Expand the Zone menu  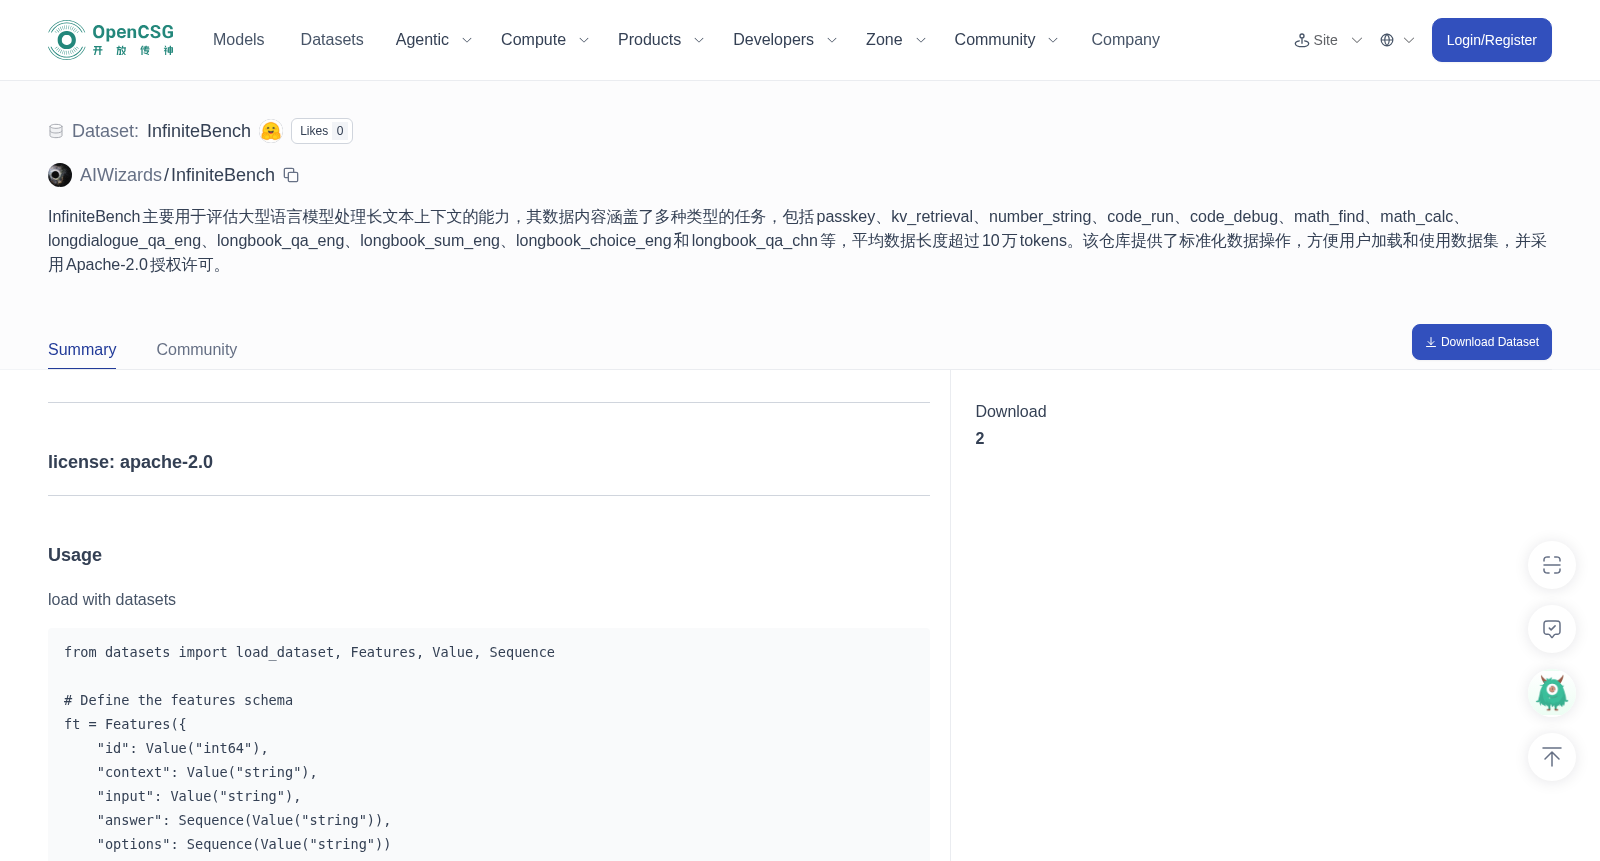tap(896, 40)
